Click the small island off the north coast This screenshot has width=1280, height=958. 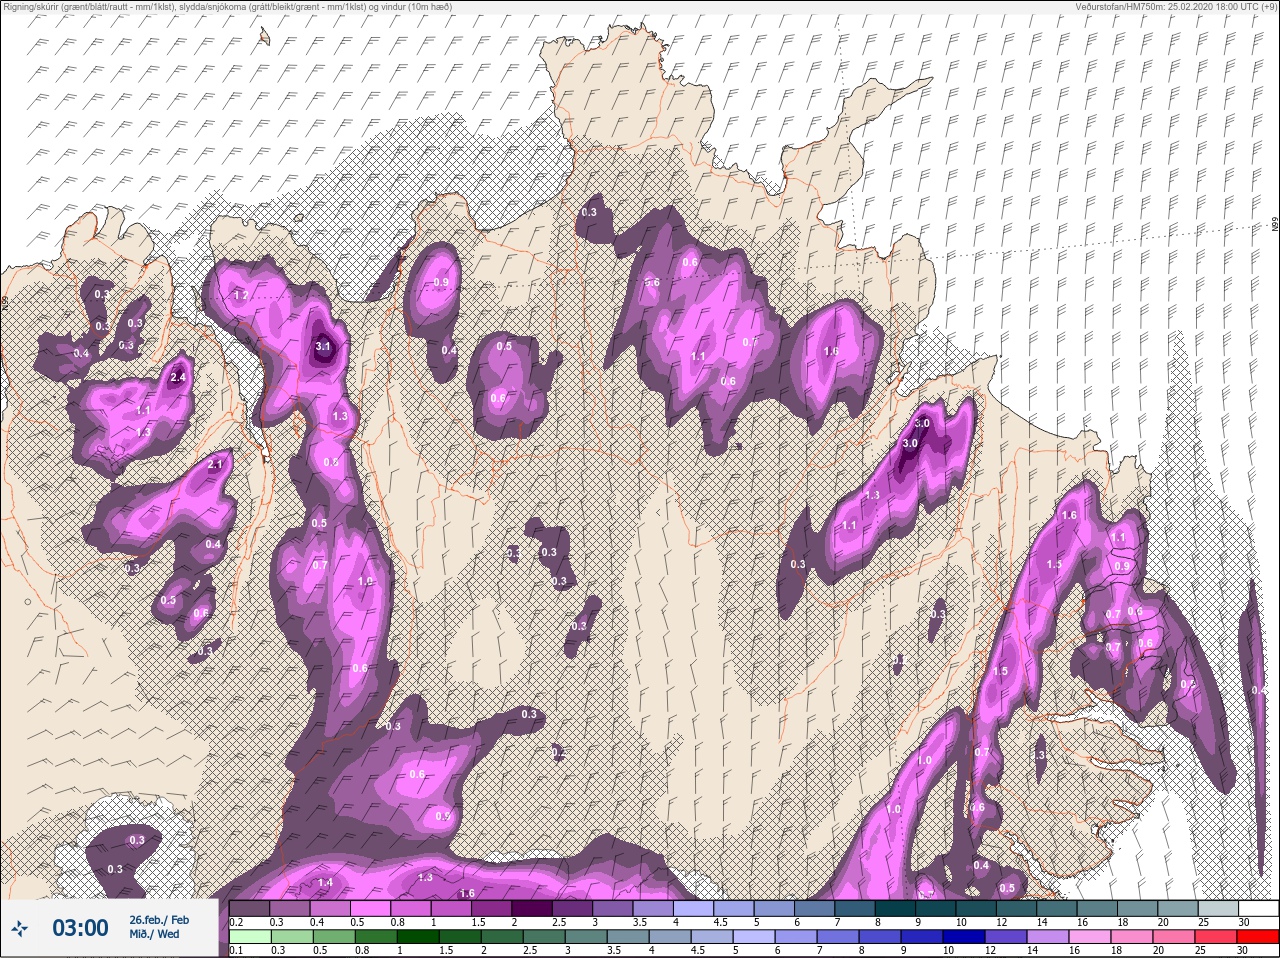[x=265, y=37]
